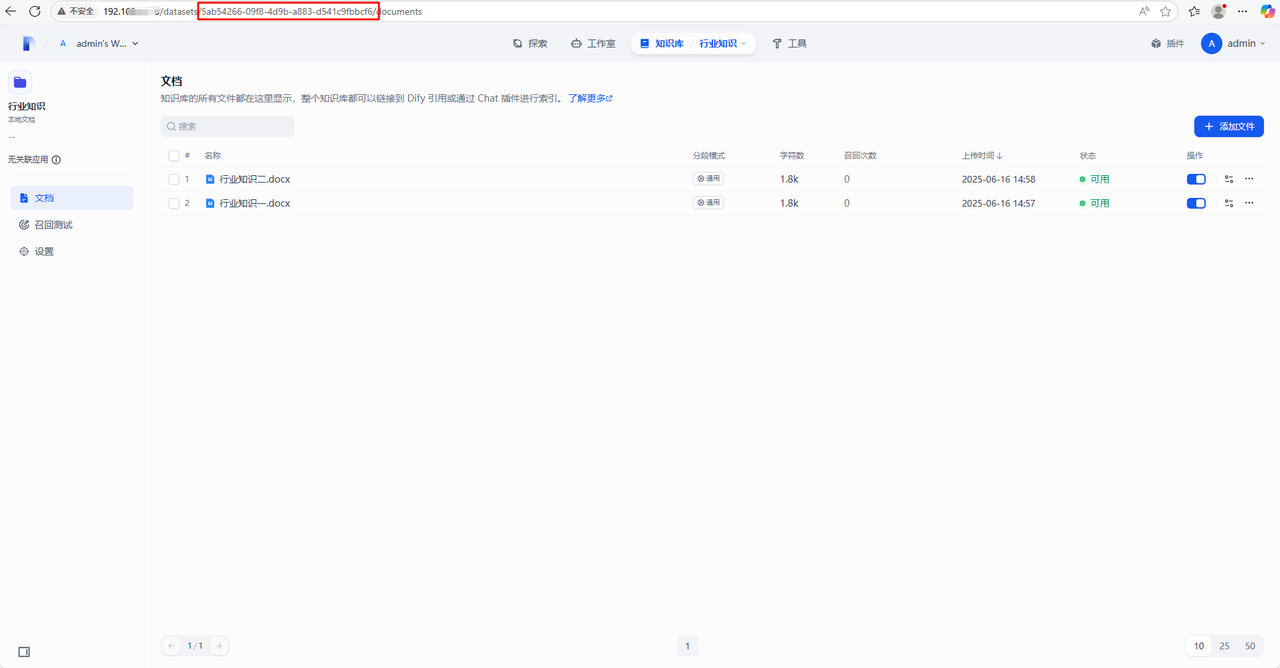Check the select-all checkbox in table header
Viewport: 1280px width, 668px height.
174,156
